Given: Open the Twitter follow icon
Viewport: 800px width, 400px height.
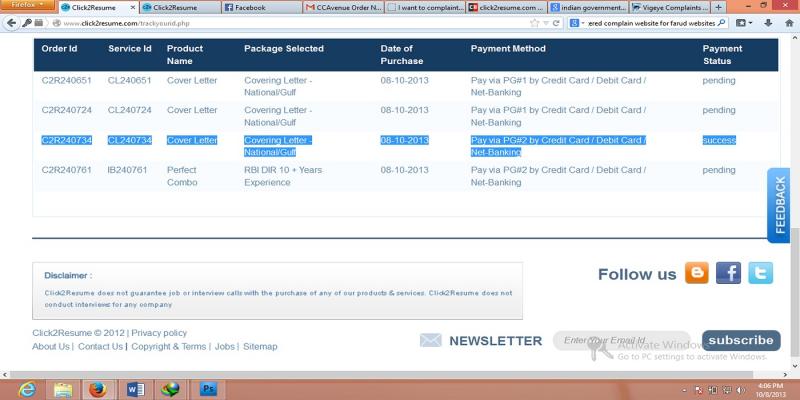Looking at the screenshot, I should 760,273.
